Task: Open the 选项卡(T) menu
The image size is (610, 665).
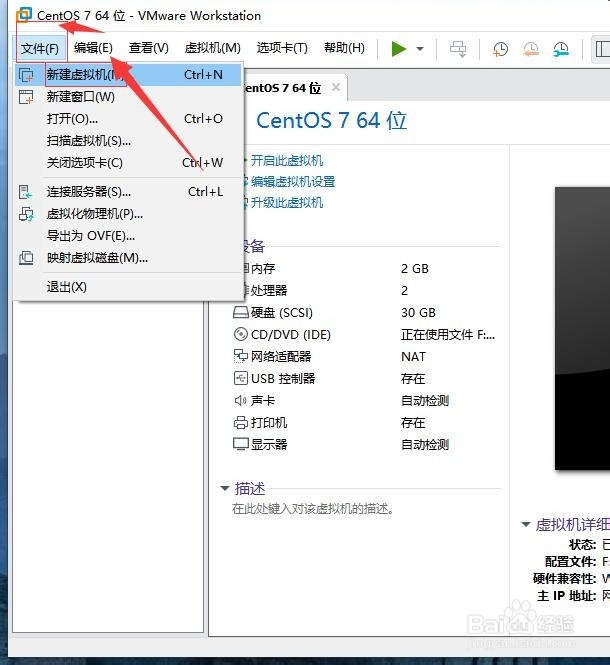Action: (x=282, y=48)
